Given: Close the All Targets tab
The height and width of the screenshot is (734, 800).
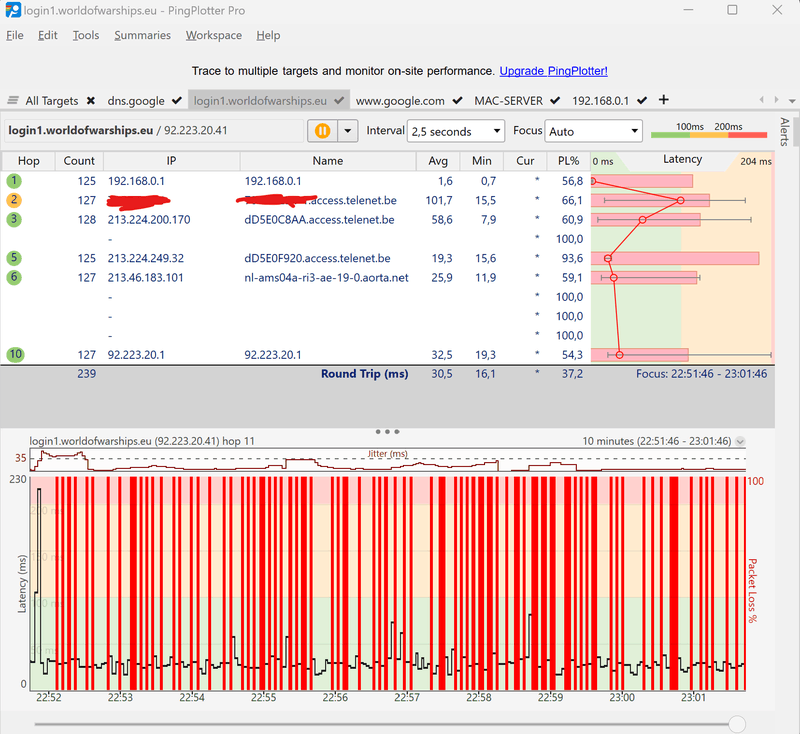Looking at the screenshot, I should (x=91, y=101).
